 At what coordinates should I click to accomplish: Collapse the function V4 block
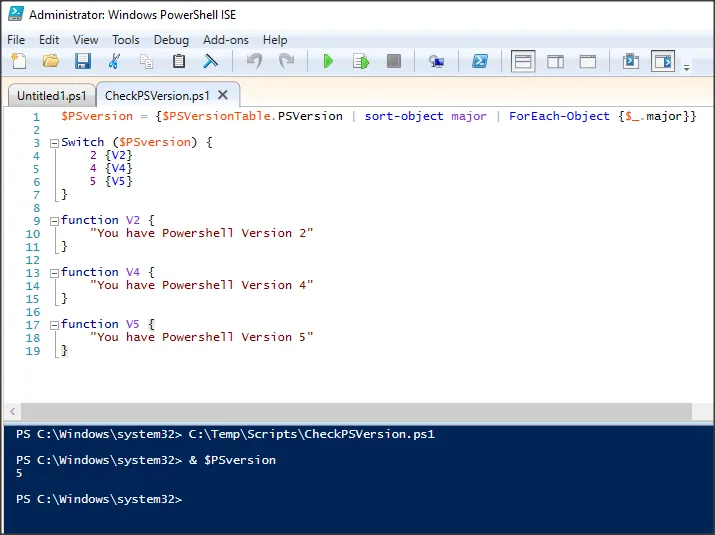[54, 273]
